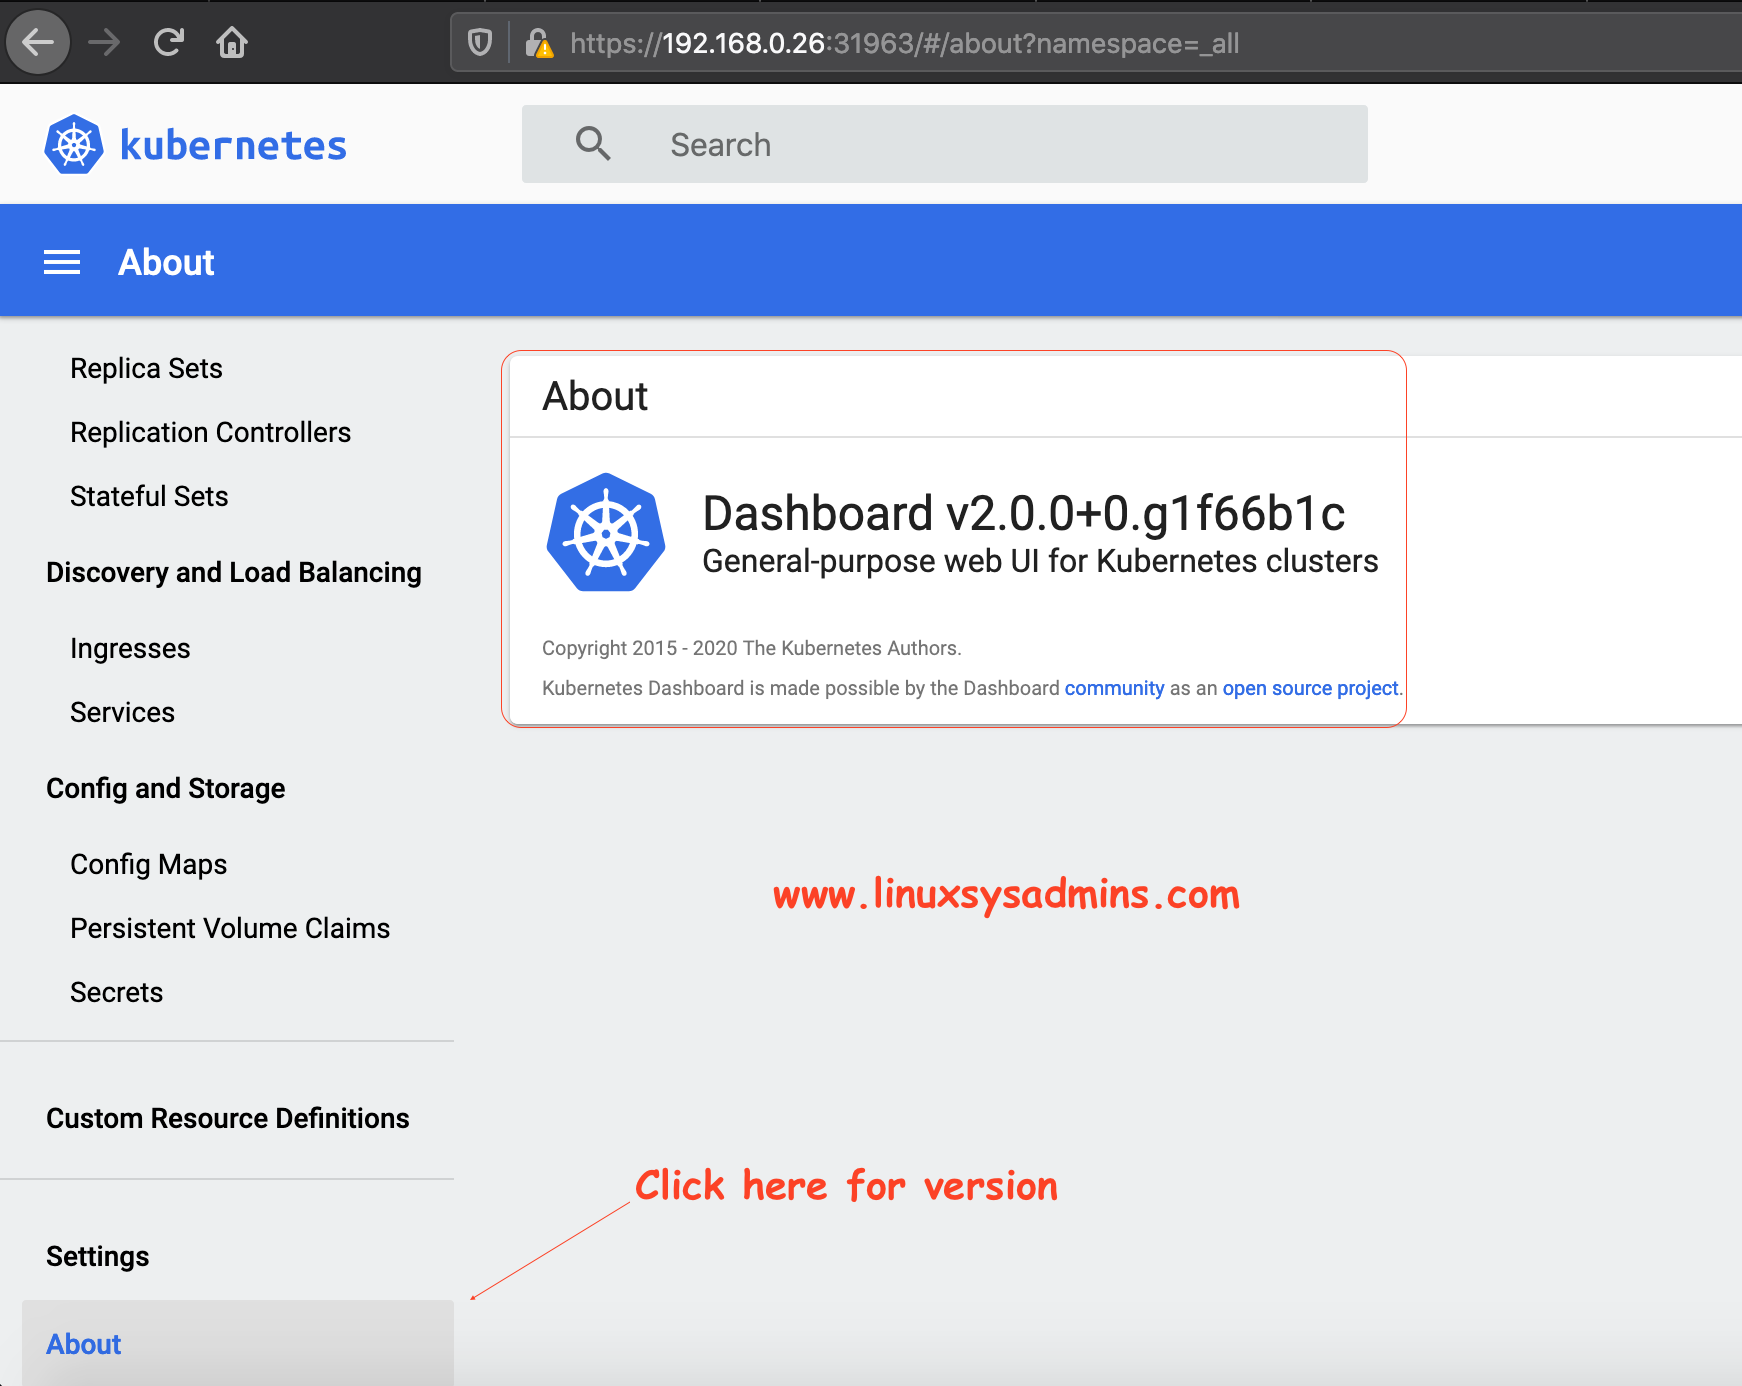
Task: View Config Maps
Action: coord(148,864)
